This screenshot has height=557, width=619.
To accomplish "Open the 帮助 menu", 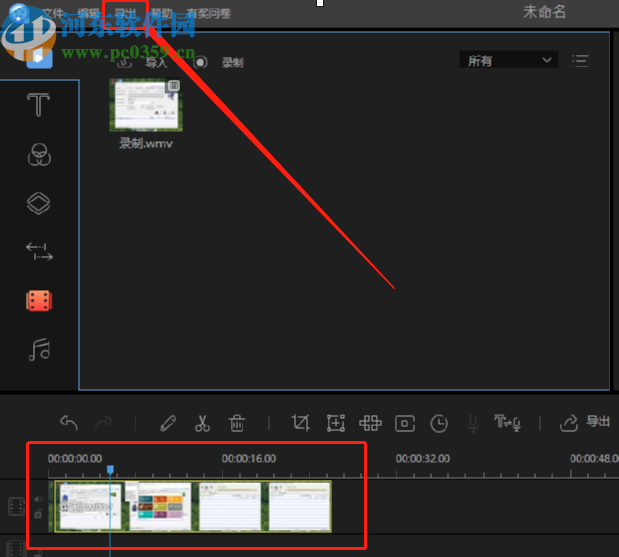I will coord(162,14).
